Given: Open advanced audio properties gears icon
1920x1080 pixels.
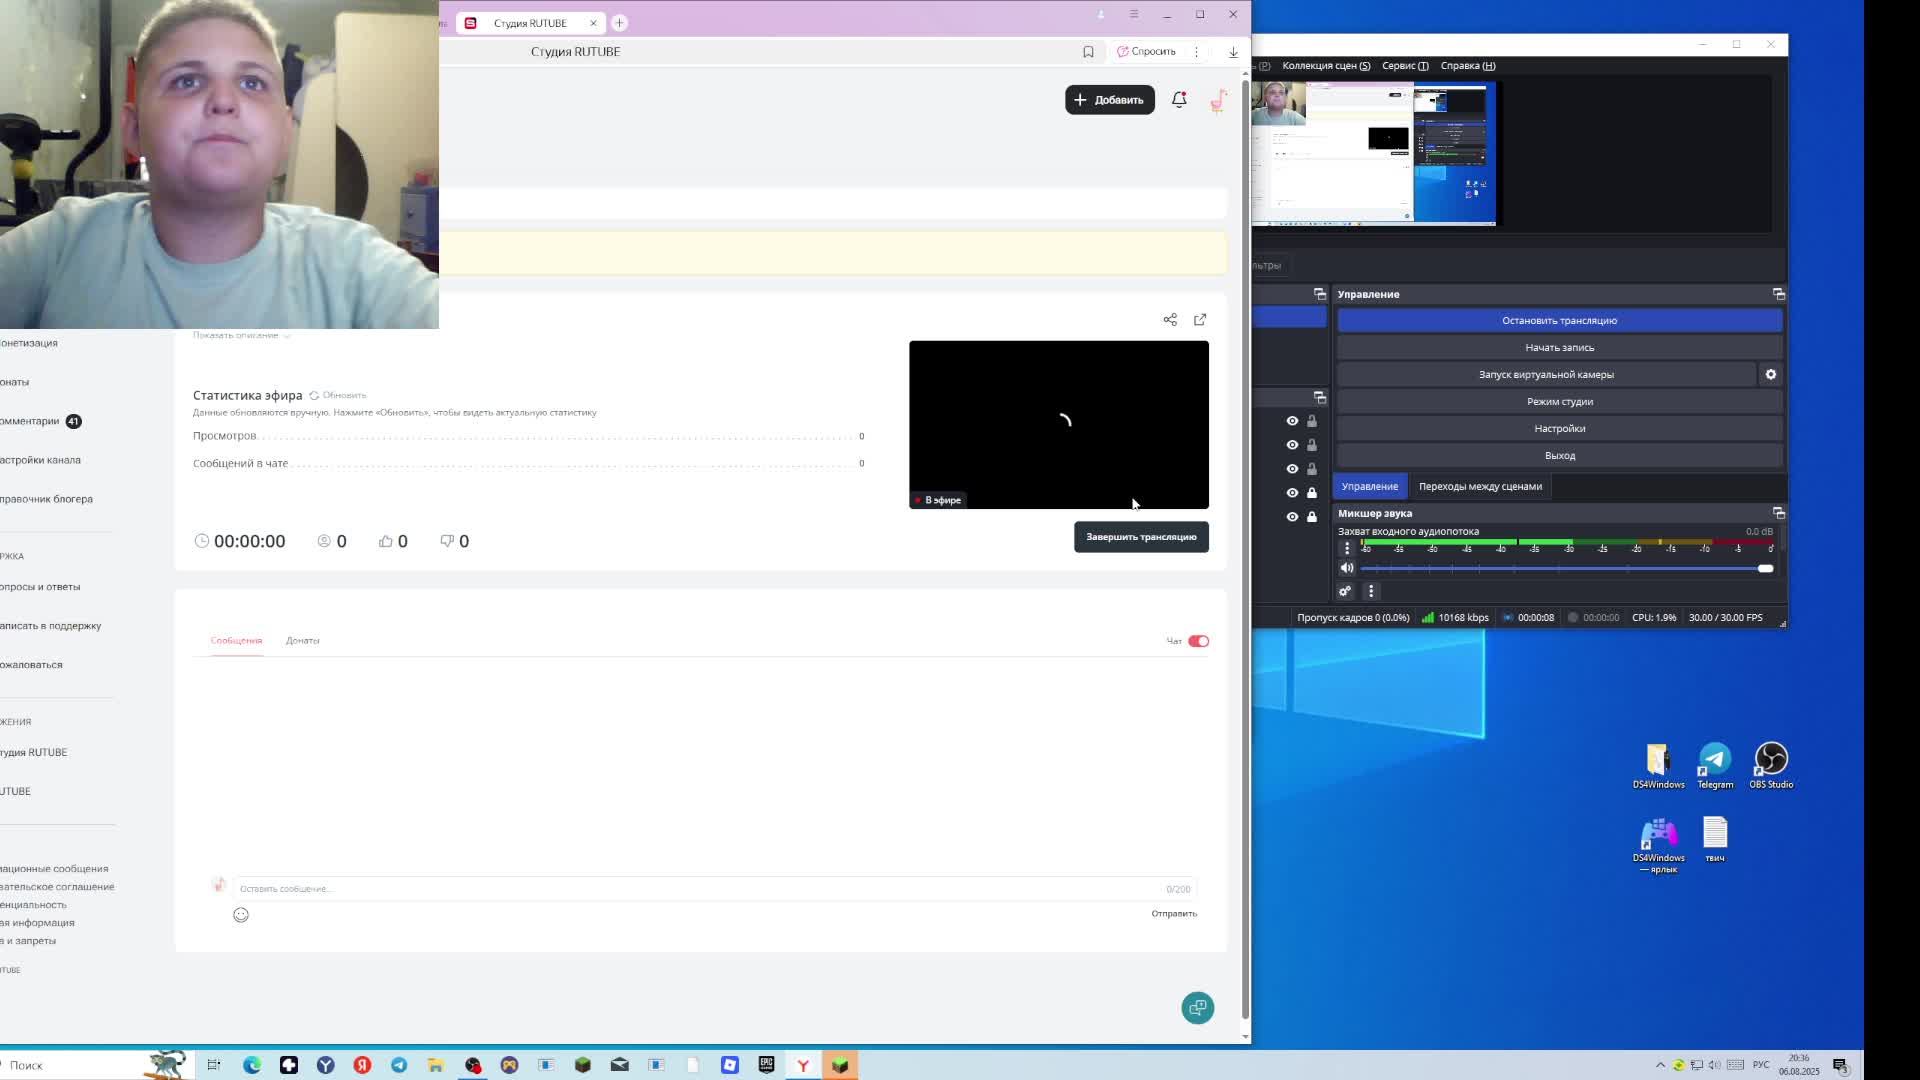Looking at the screenshot, I should click(x=1345, y=591).
